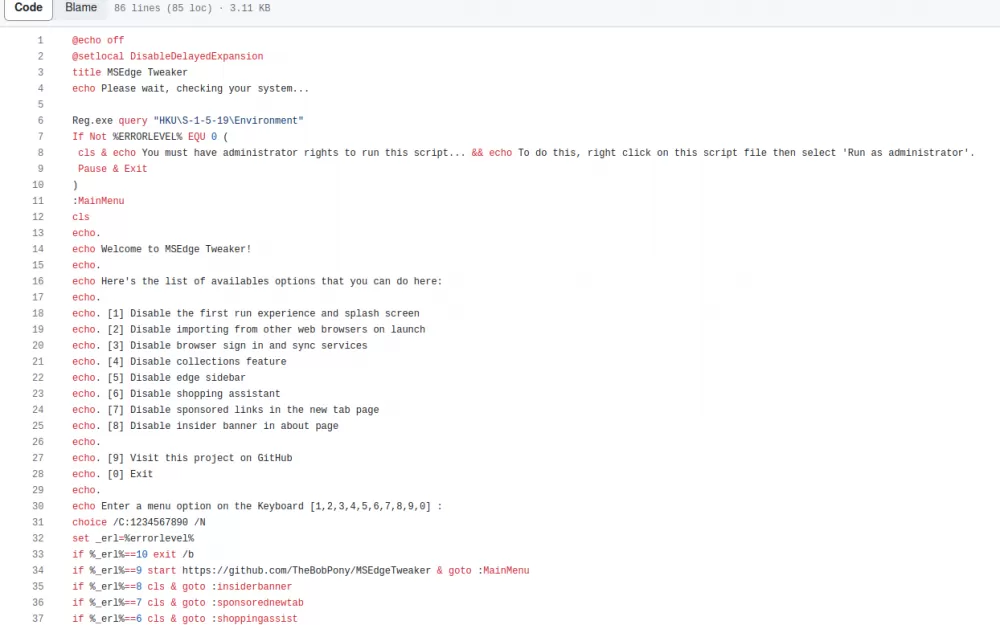The width and height of the screenshot is (1000, 625).
Task: Click 'set _erl=%errorlevel%' line
Action: click(x=133, y=538)
